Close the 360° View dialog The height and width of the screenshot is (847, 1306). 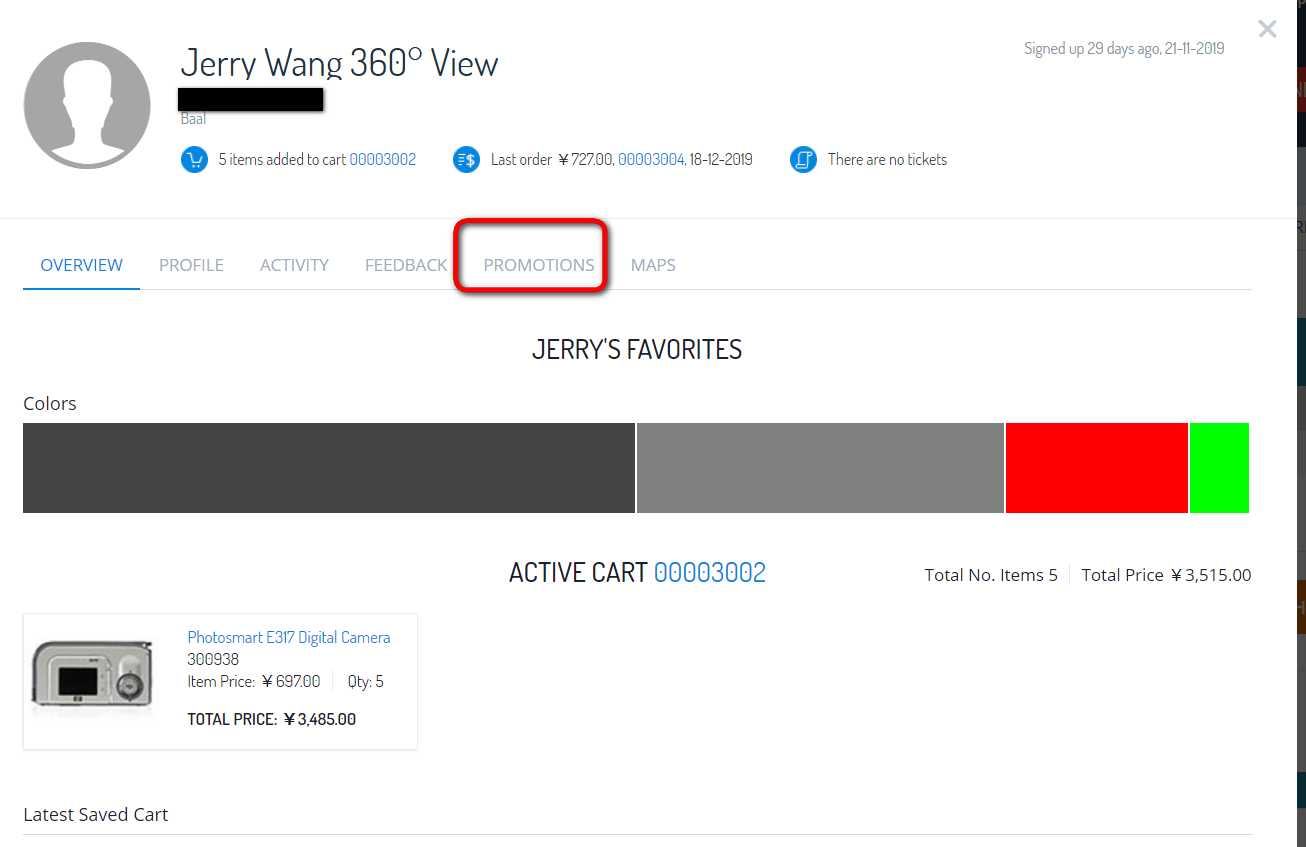[1267, 29]
